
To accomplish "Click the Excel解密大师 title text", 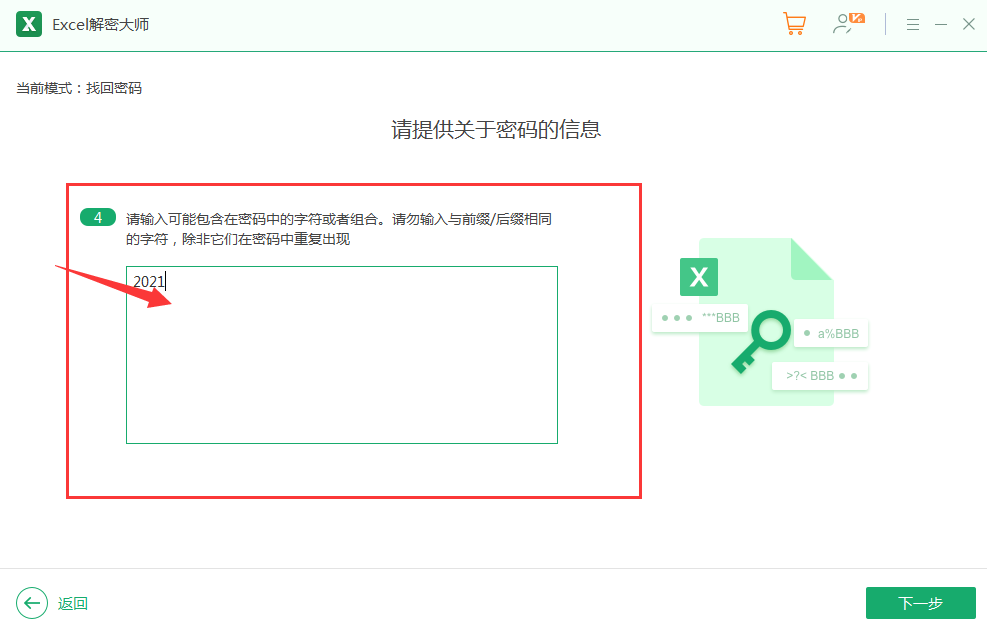I will point(101,25).
